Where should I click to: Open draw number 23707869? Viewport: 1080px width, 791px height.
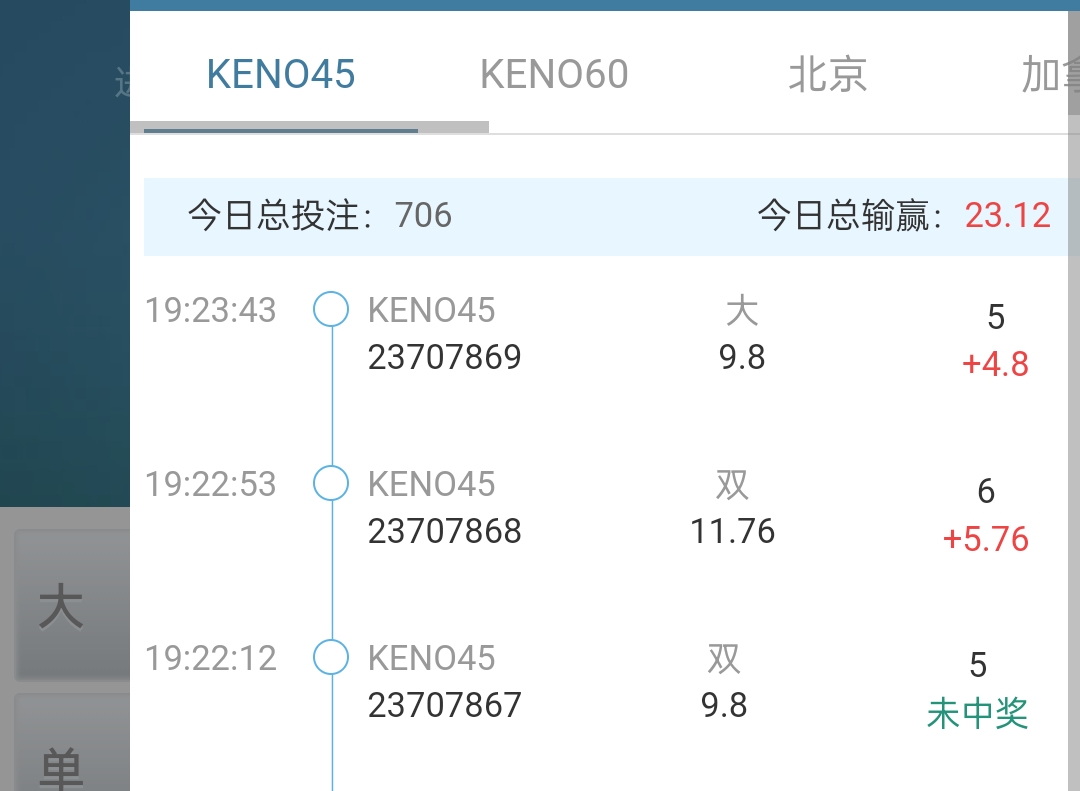[445, 357]
